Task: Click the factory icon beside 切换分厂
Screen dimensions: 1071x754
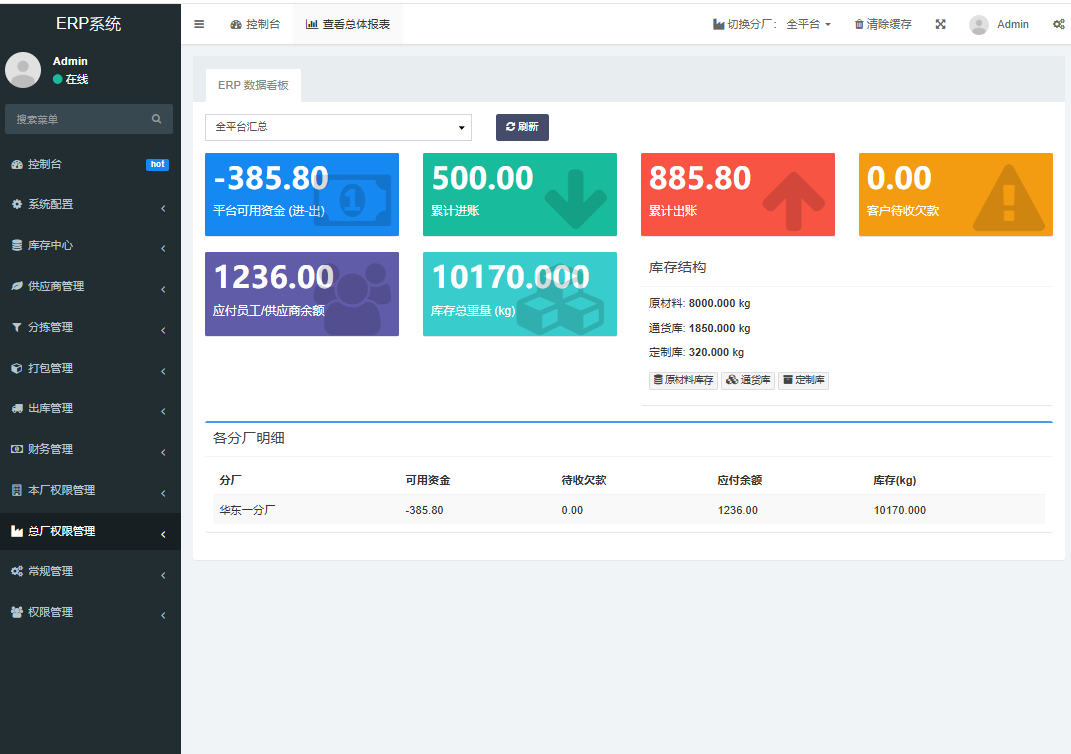Action: pos(719,25)
